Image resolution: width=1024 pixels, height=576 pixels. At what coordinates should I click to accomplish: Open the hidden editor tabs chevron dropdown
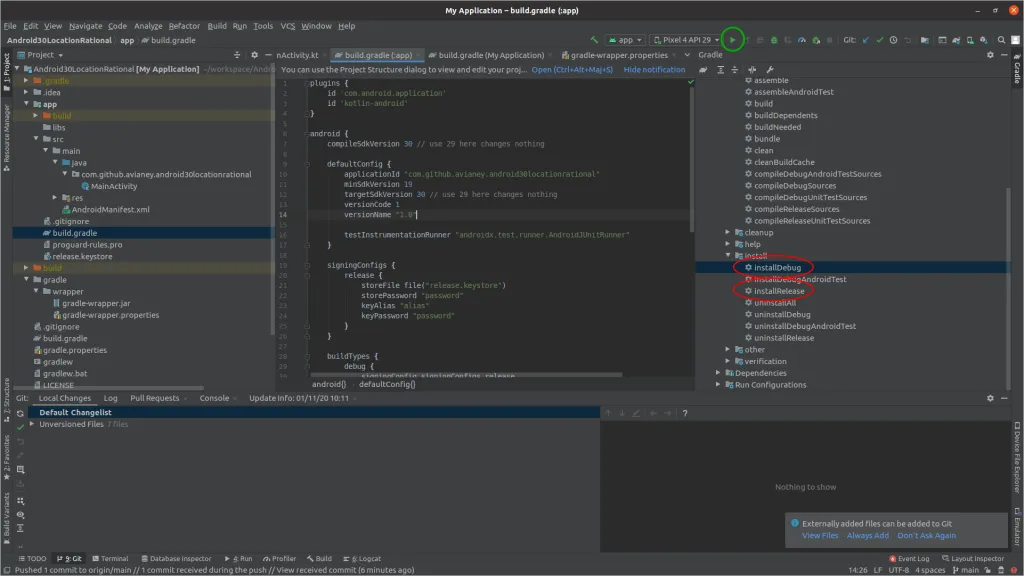[687, 55]
